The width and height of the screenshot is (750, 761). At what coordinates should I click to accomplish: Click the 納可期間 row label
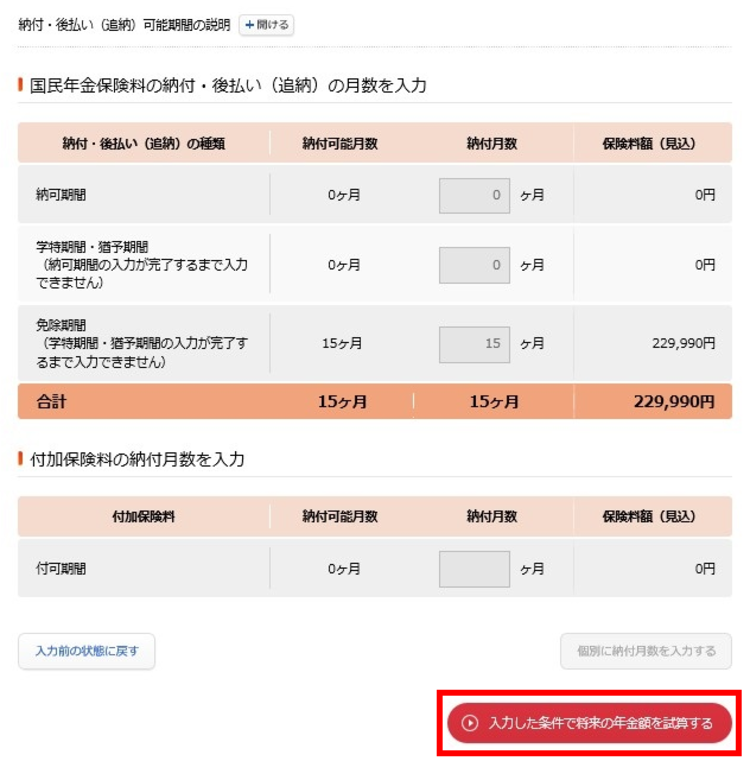pos(61,196)
